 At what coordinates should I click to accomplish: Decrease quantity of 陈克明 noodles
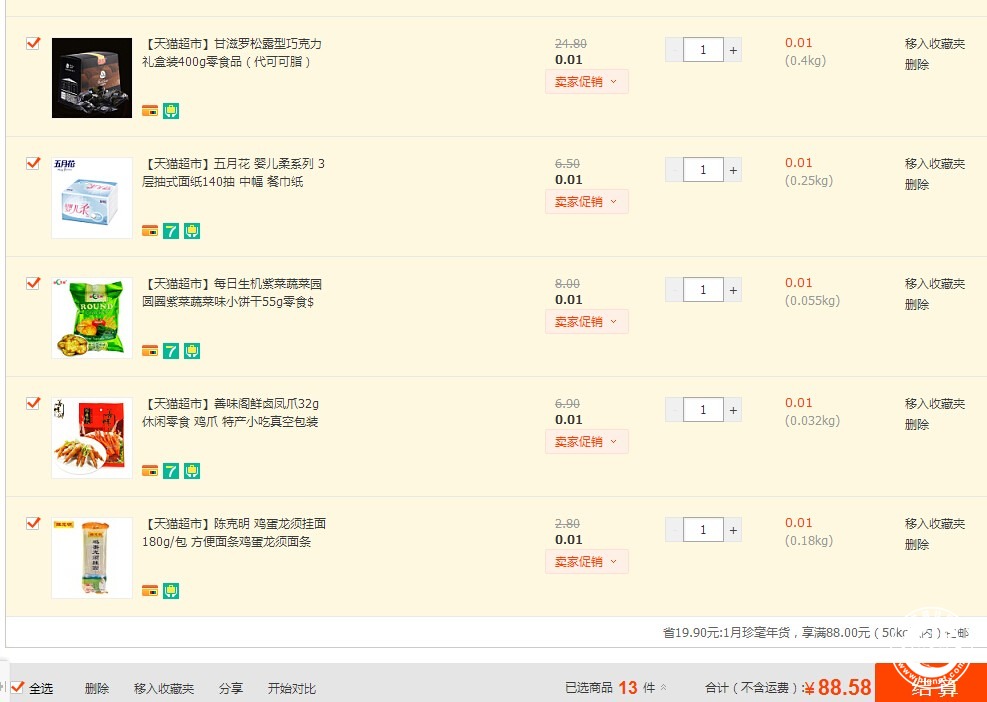click(x=674, y=530)
